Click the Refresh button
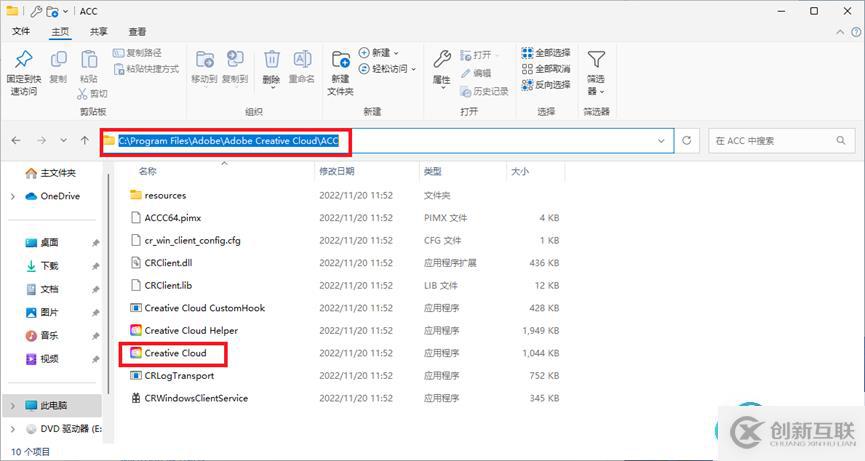The image size is (865, 461). coord(687,141)
